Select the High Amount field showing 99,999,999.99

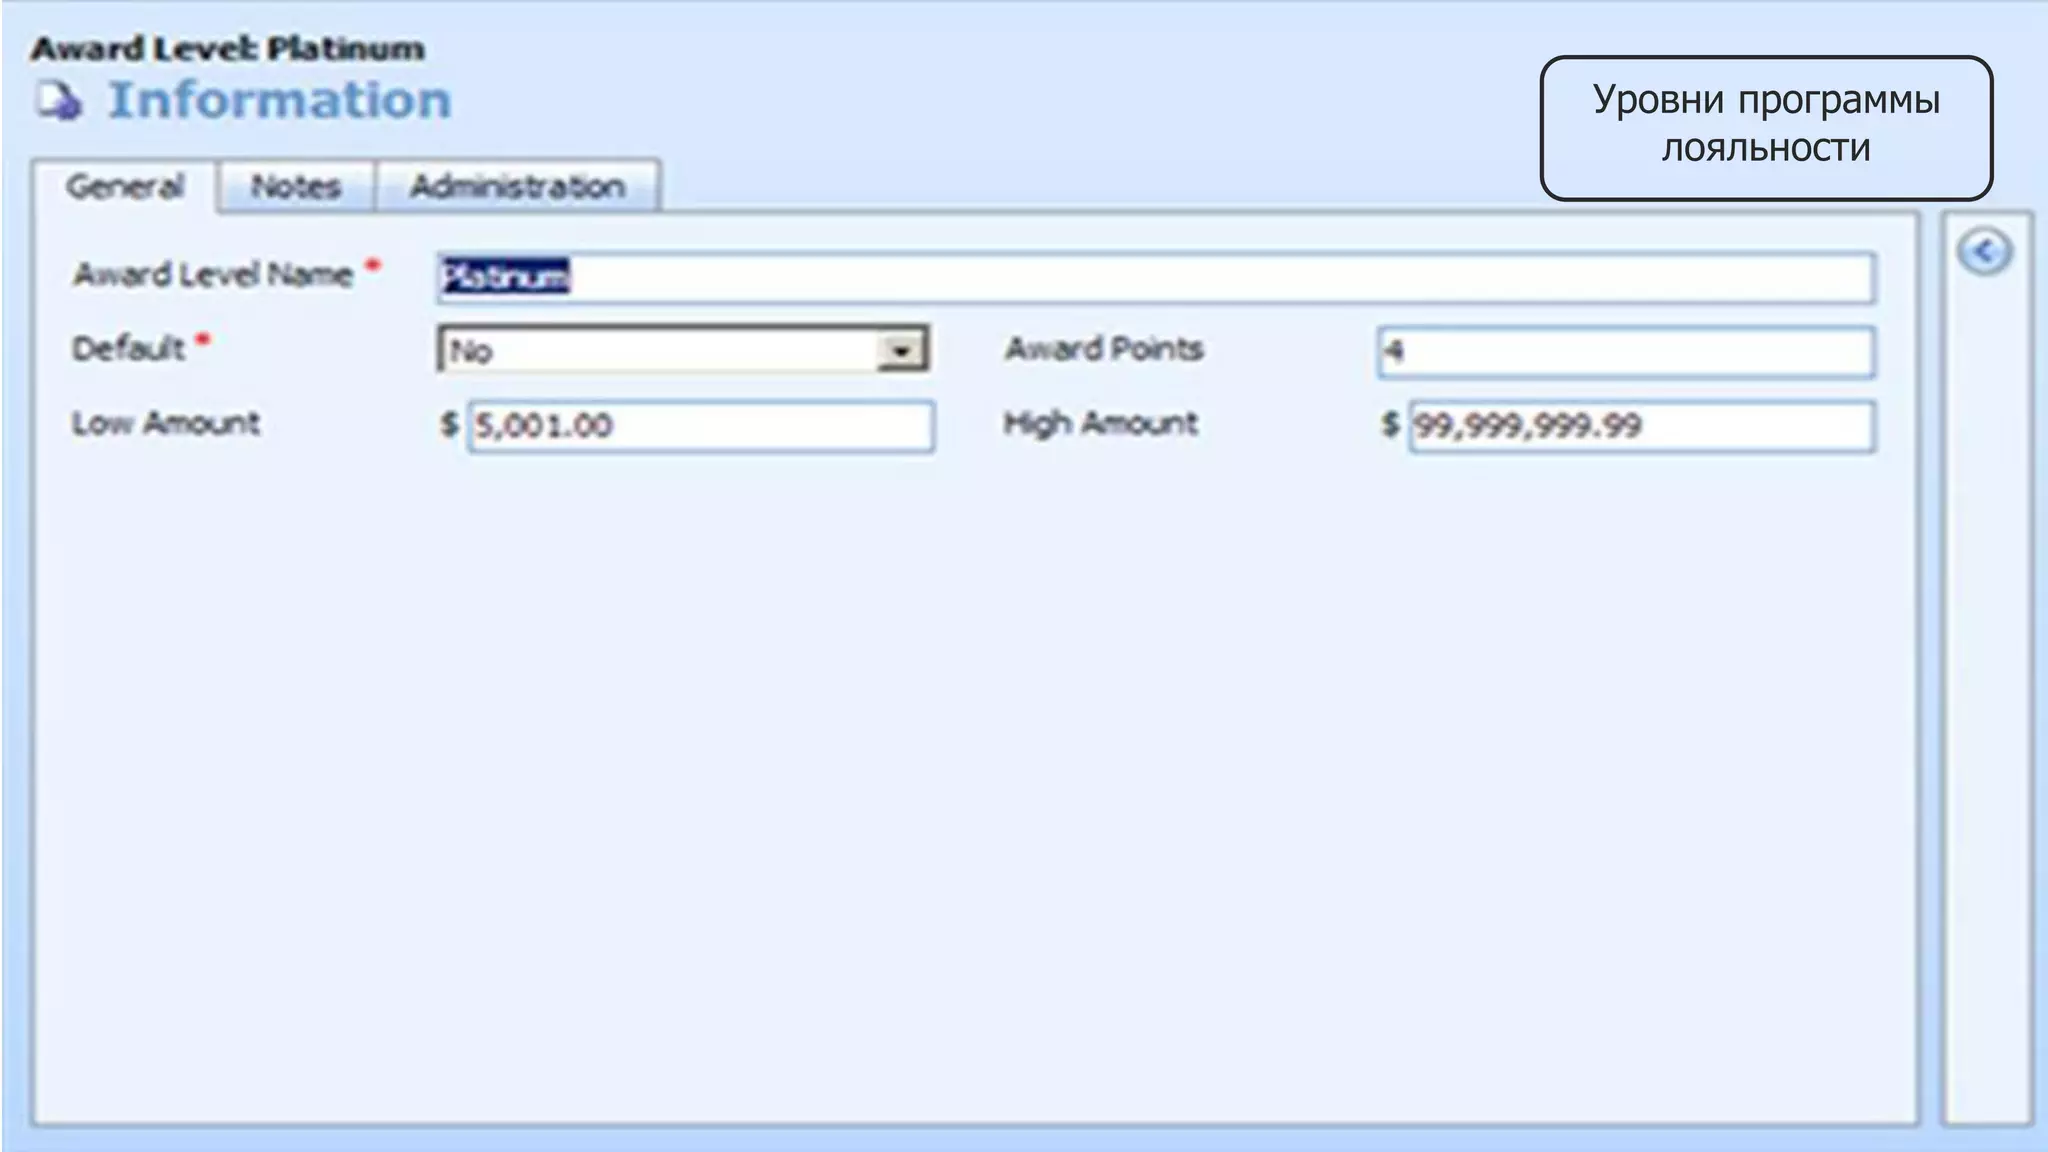coord(1640,427)
